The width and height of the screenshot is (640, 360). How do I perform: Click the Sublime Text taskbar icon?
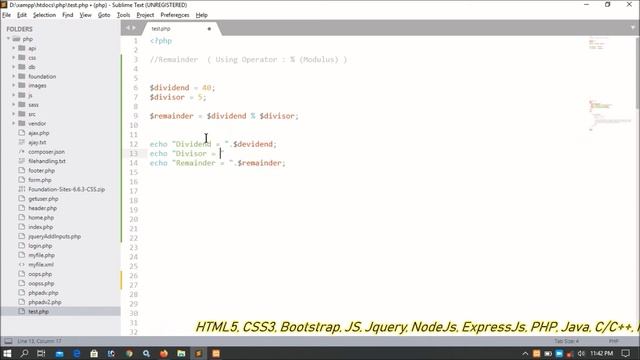[x=198, y=353]
